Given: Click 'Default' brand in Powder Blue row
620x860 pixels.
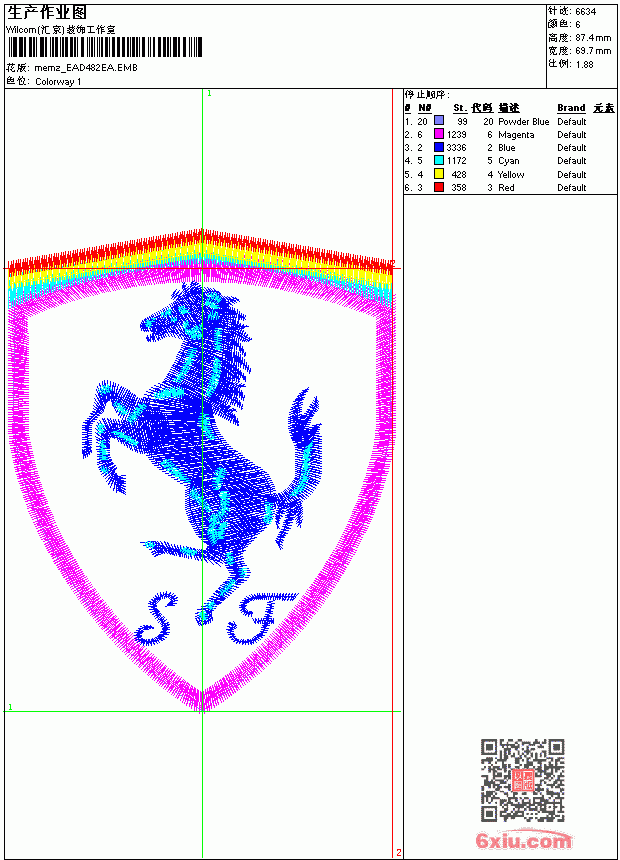Looking at the screenshot, I should [x=572, y=122].
